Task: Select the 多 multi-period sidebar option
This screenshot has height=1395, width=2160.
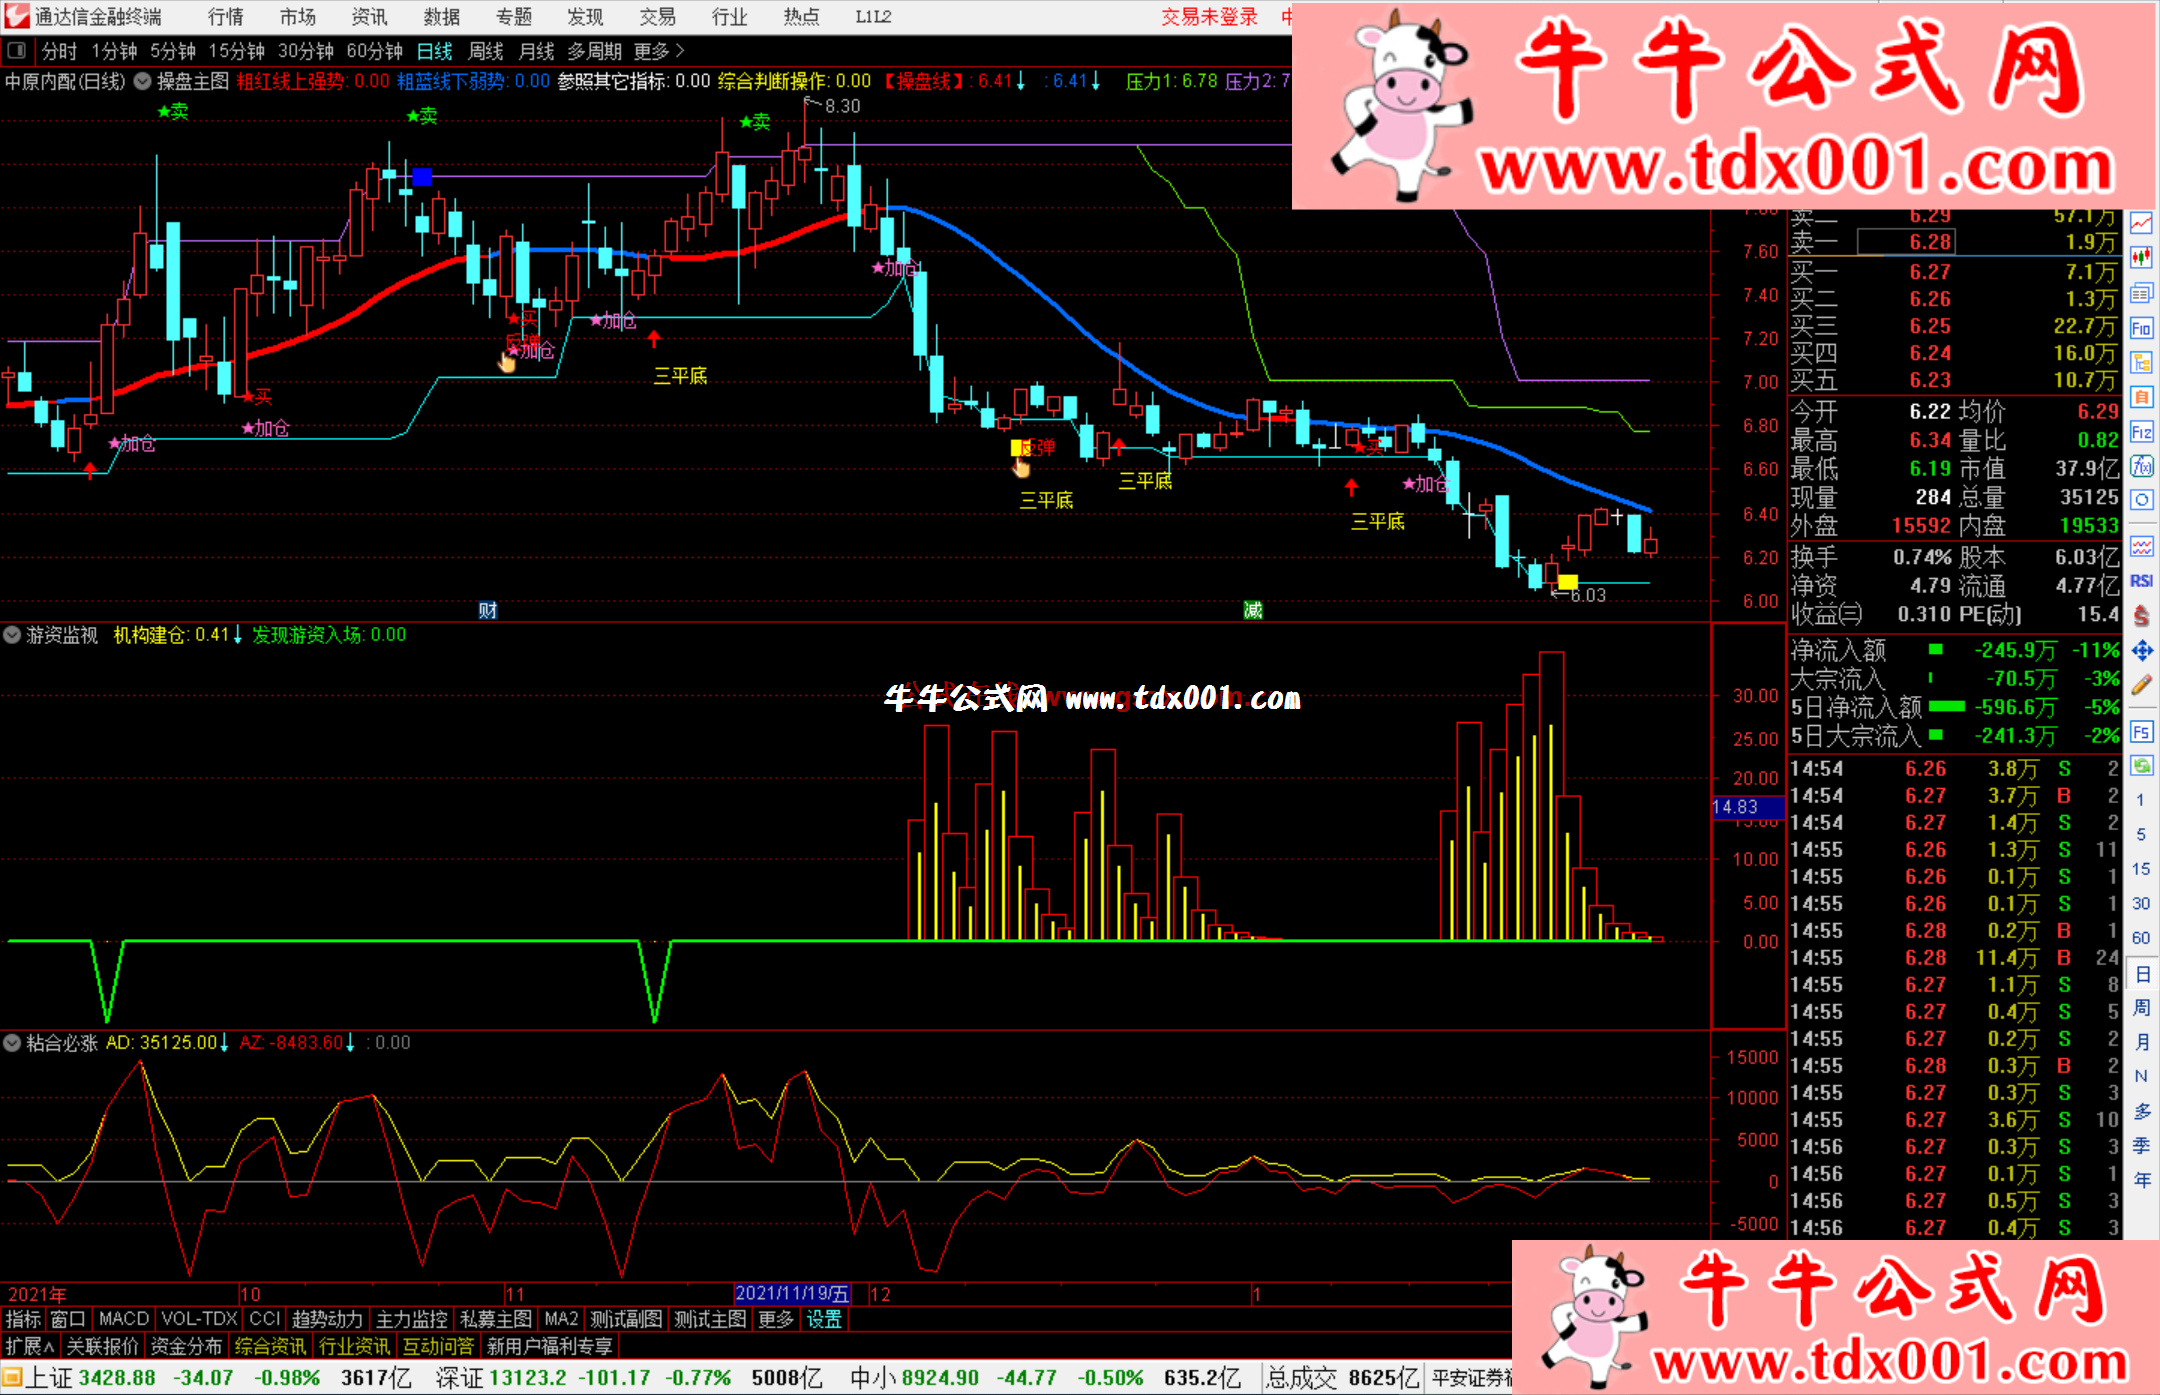Action: click(x=2141, y=1111)
